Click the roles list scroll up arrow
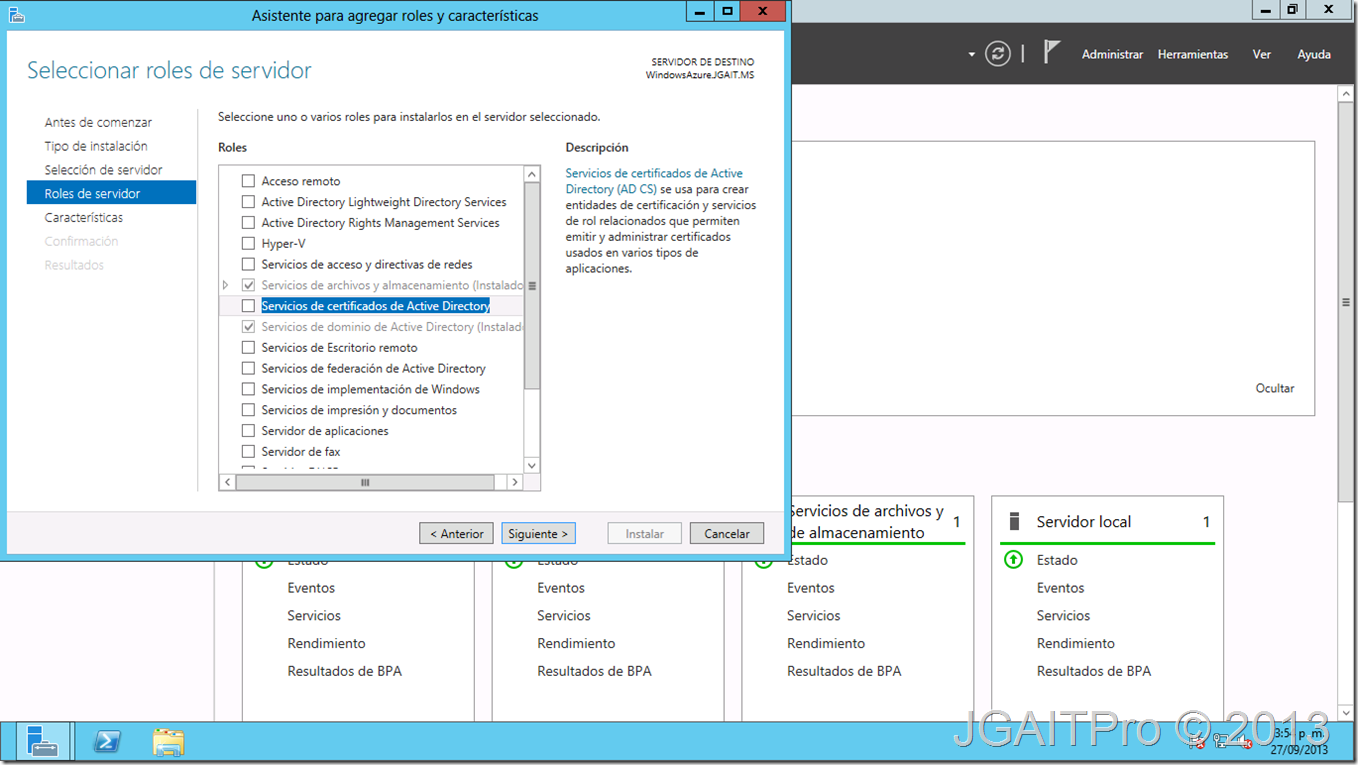This screenshot has width=1358, height=765. (532, 174)
